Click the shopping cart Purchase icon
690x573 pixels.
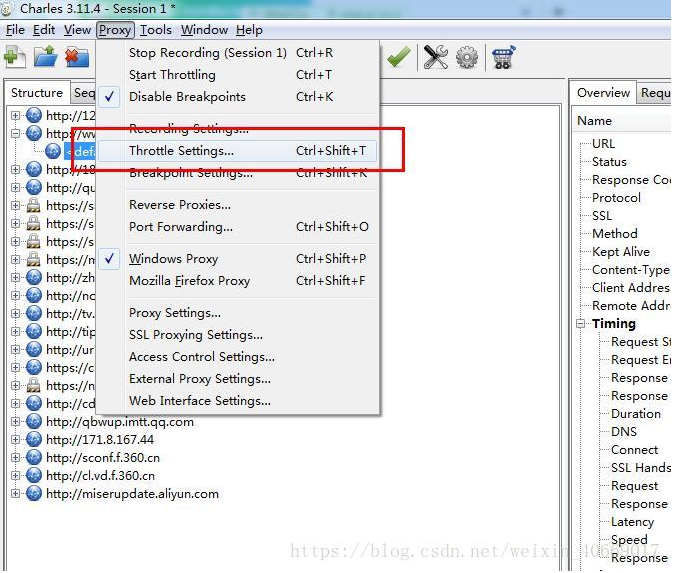(503, 57)
